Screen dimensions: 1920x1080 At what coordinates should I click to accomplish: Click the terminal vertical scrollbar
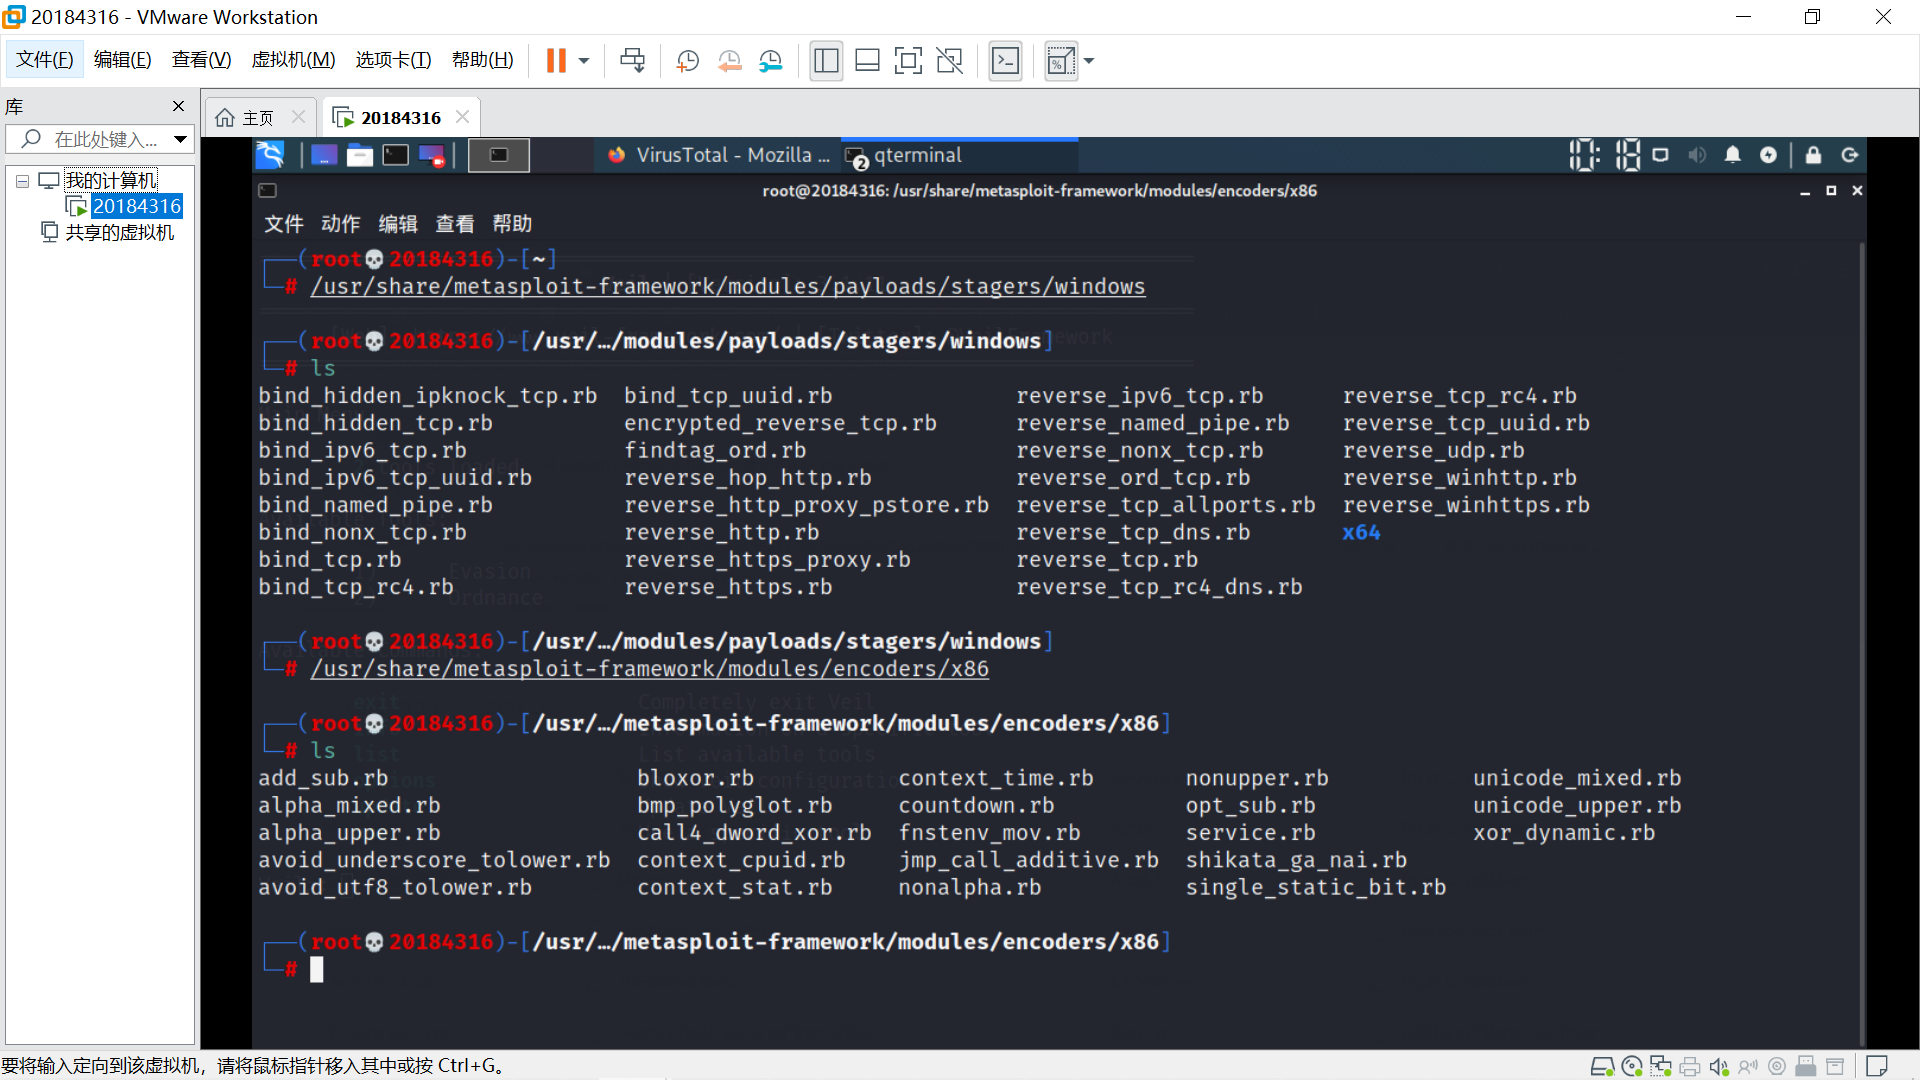coord(1861,640)
